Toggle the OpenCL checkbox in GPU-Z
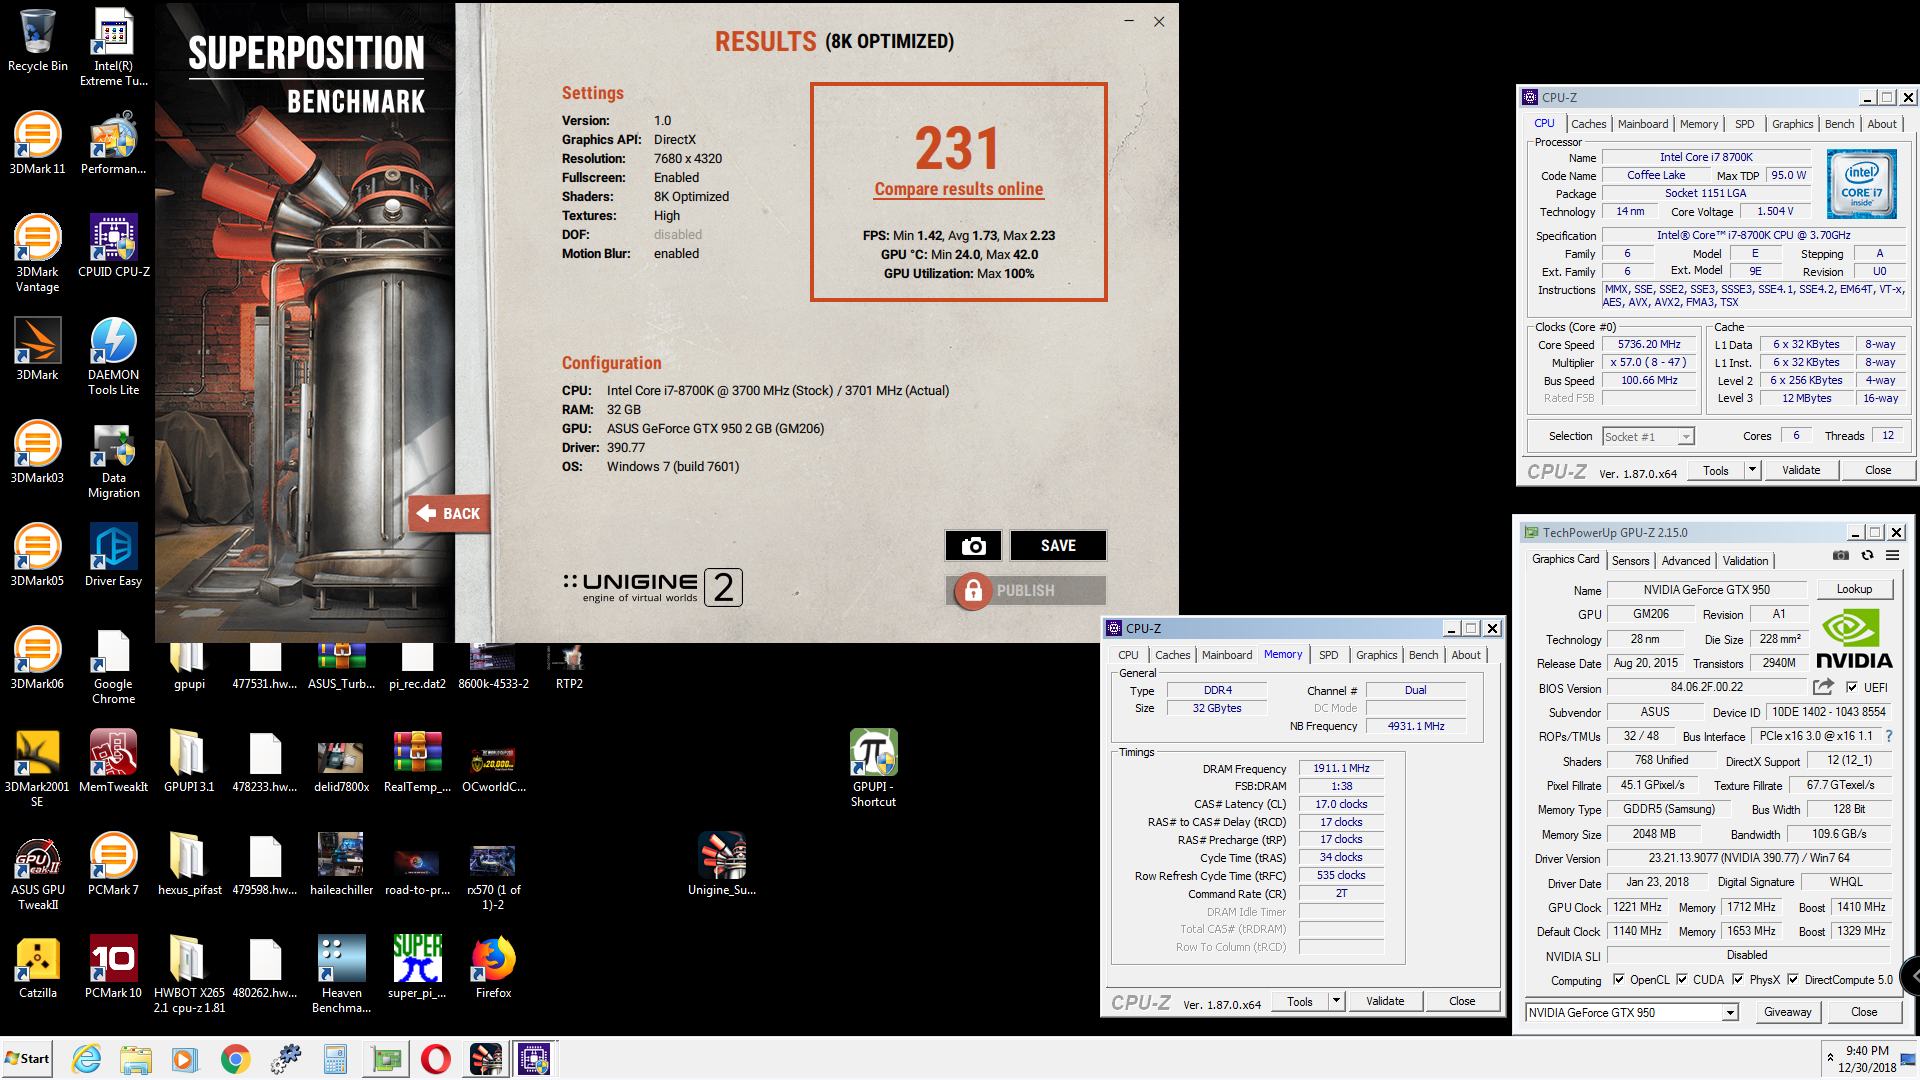The height and width of the screenshot is (1080, 1920). (x=1619, y=980)
